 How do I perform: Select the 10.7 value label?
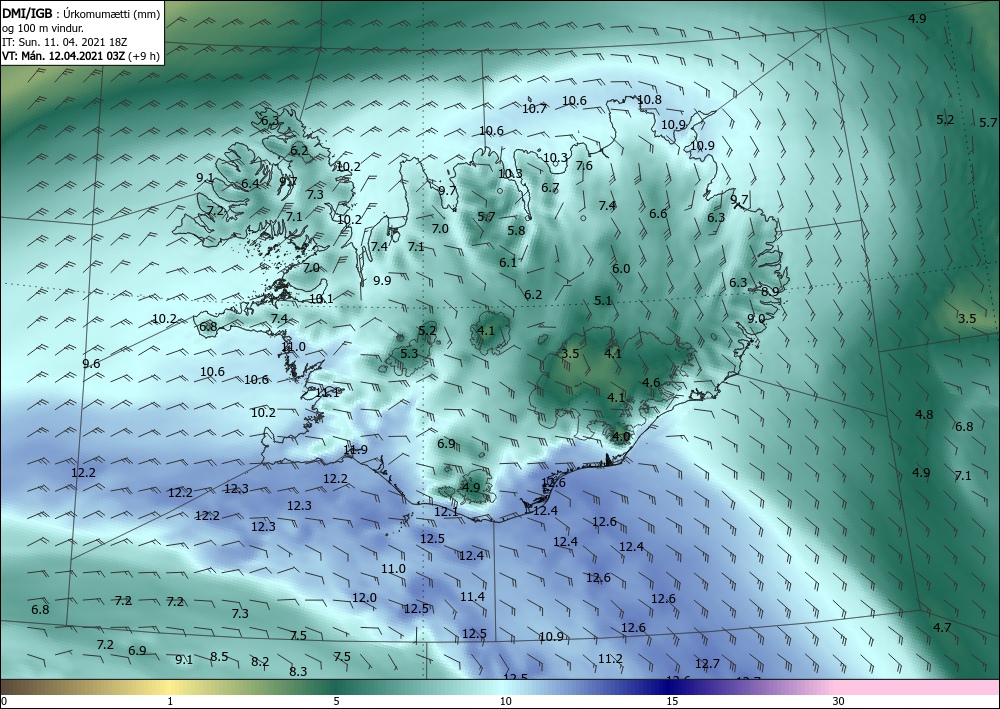click(x=534, y=108)
